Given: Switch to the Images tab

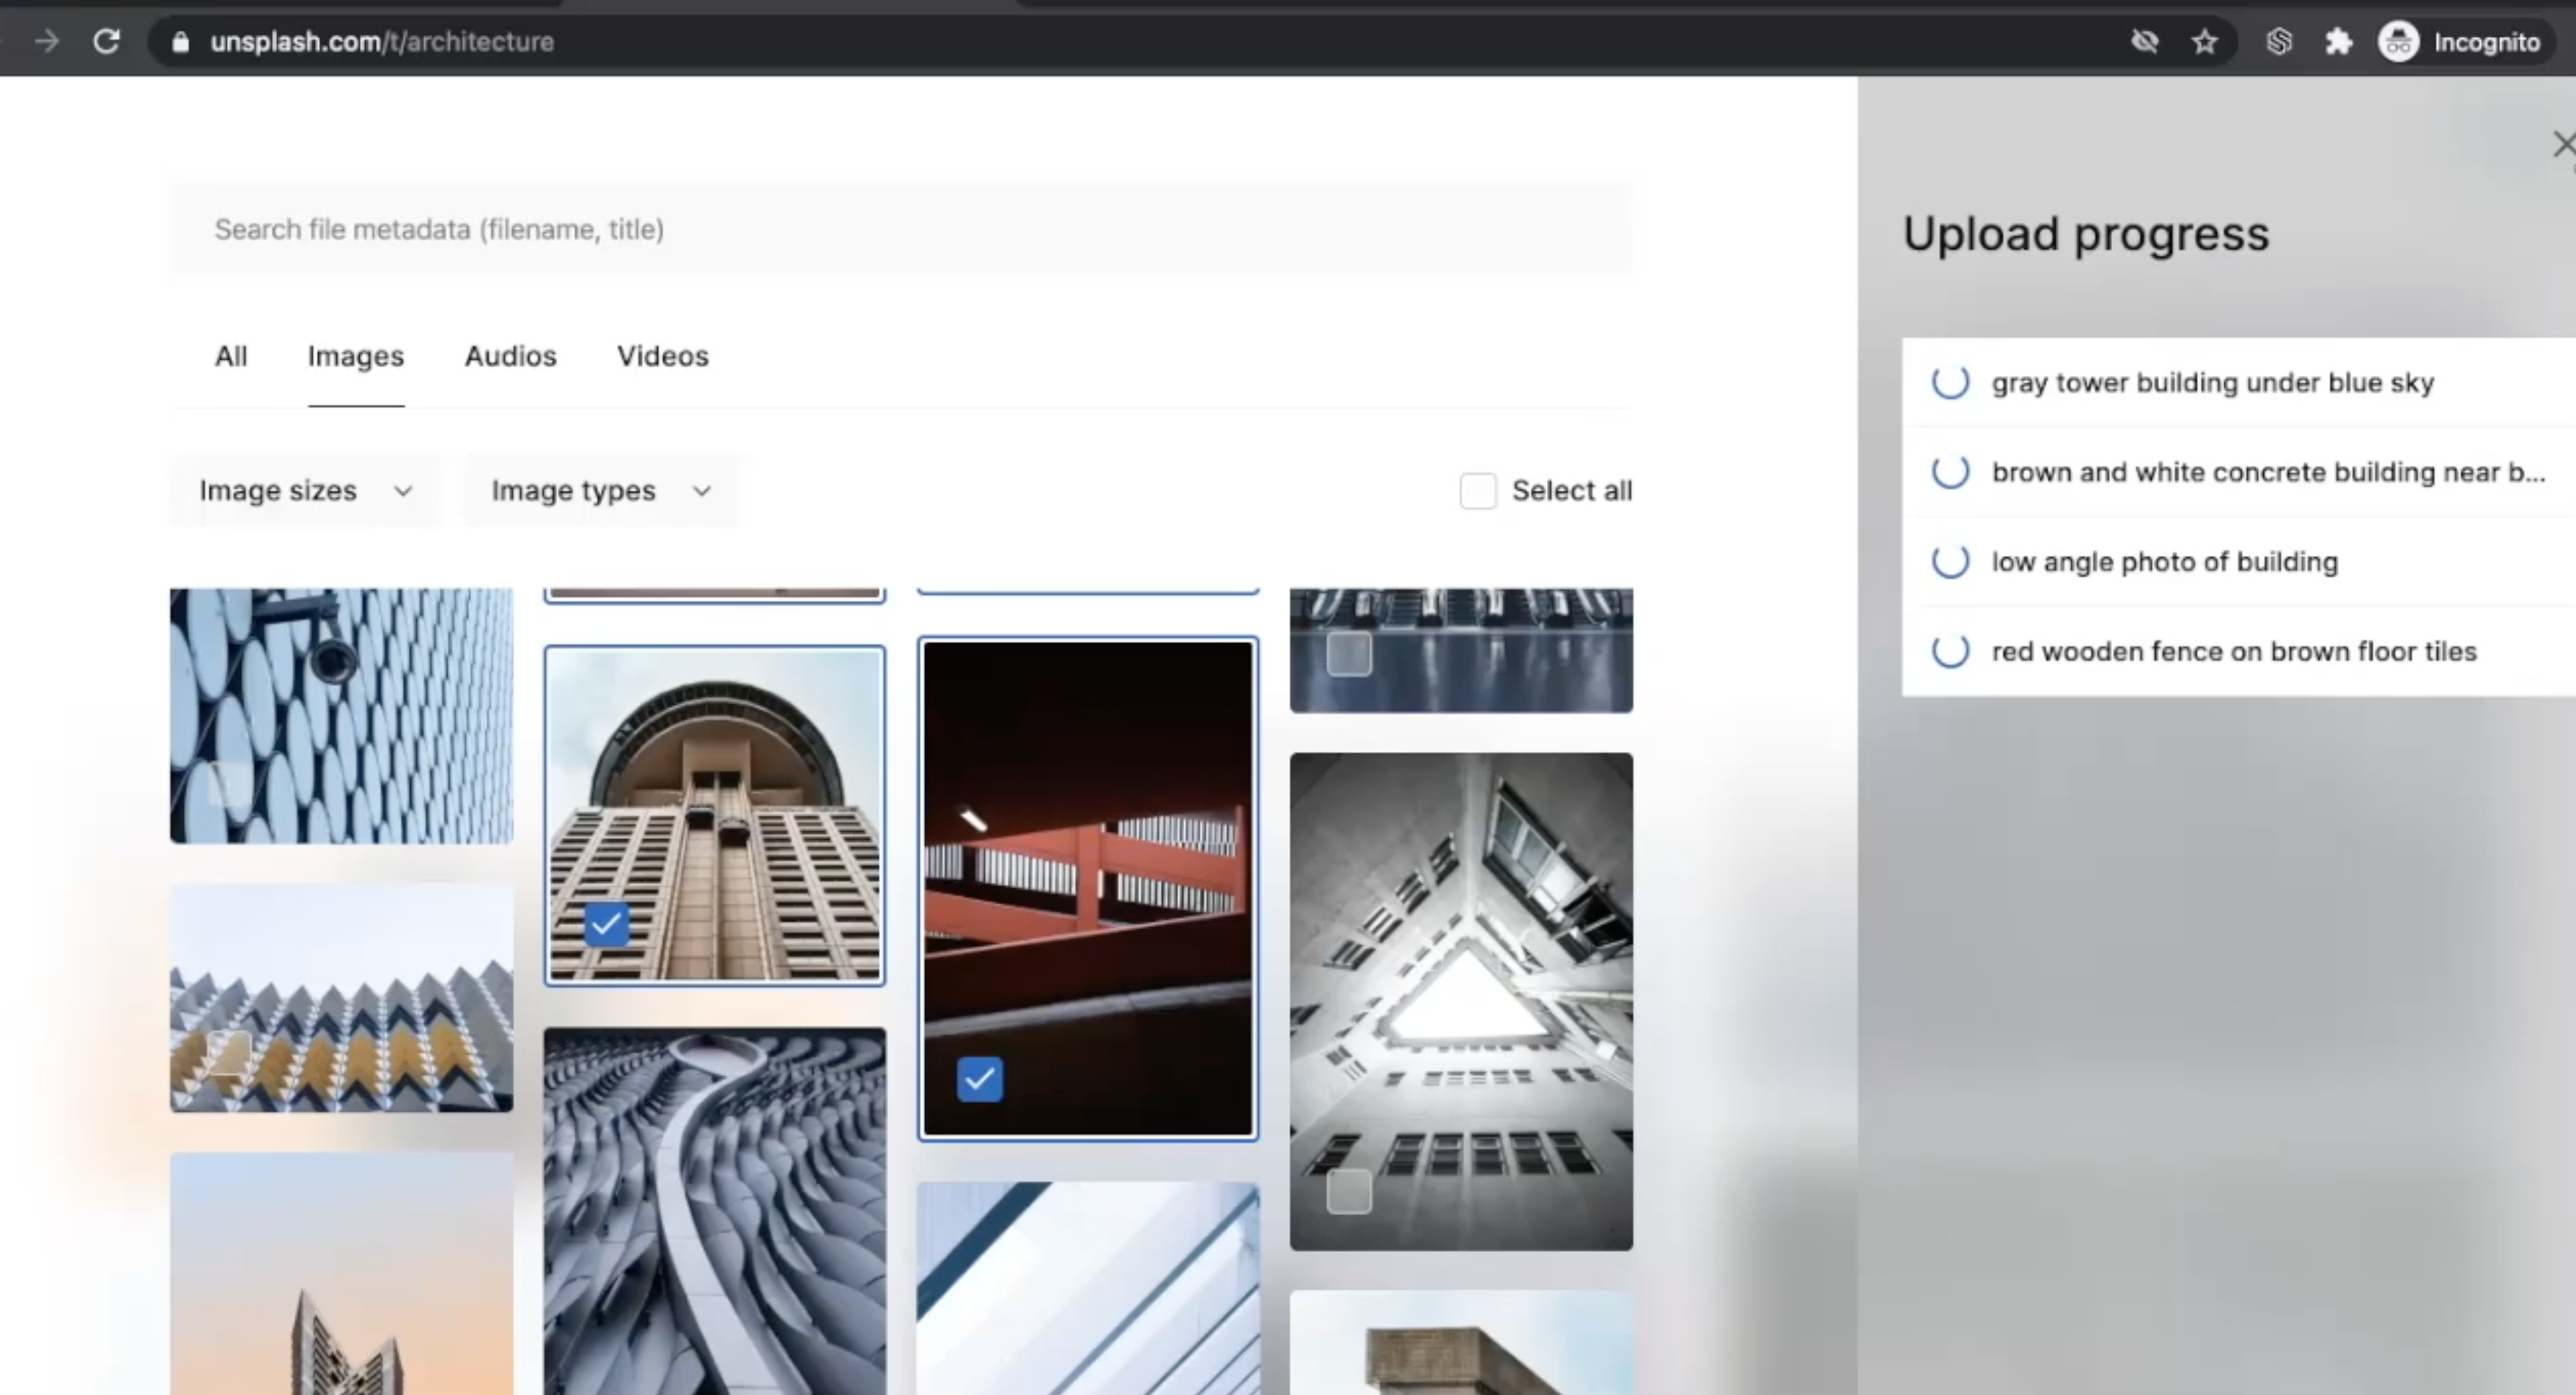Looking at the screenshot, I should click(356, 356).
